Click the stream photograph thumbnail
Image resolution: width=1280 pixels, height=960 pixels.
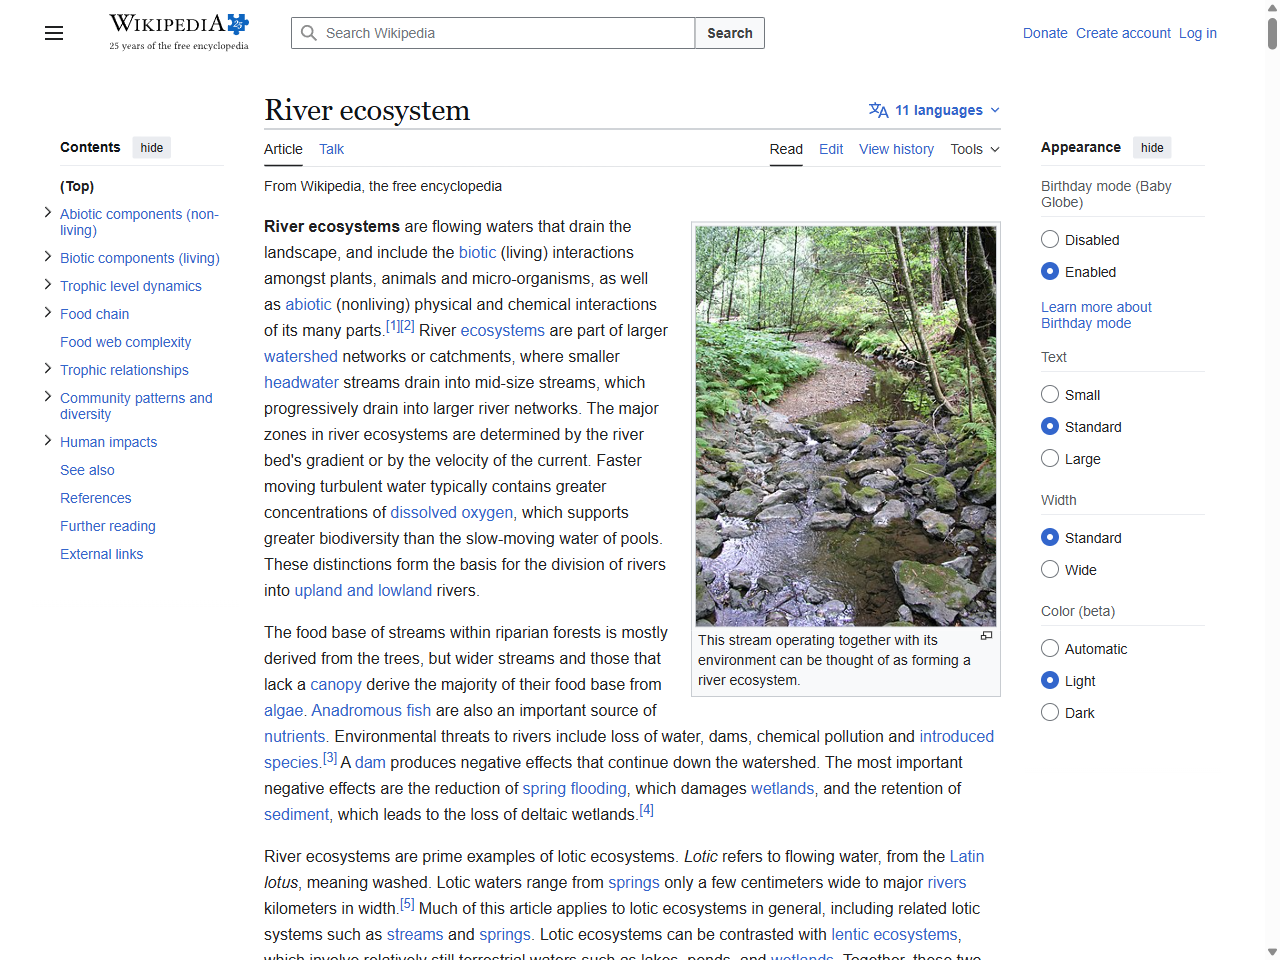(x=845, y=425)
